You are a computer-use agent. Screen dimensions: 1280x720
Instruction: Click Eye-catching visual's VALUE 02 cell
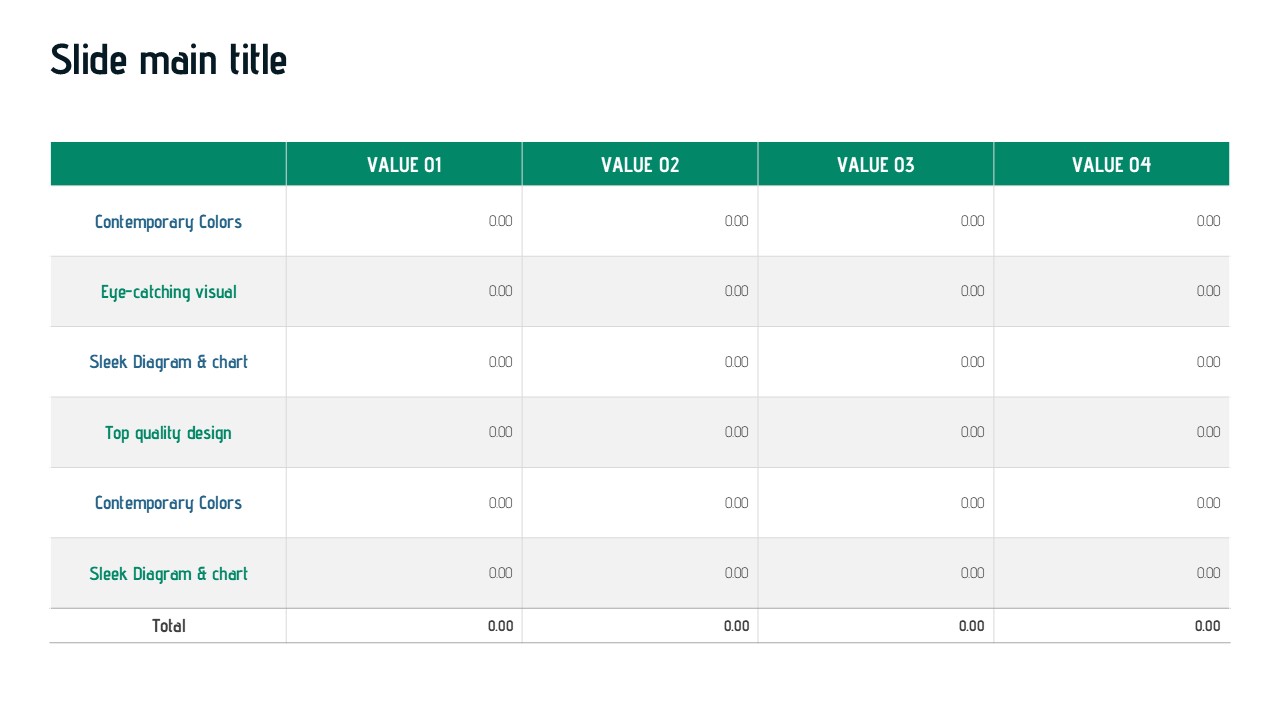pos(736,291)
